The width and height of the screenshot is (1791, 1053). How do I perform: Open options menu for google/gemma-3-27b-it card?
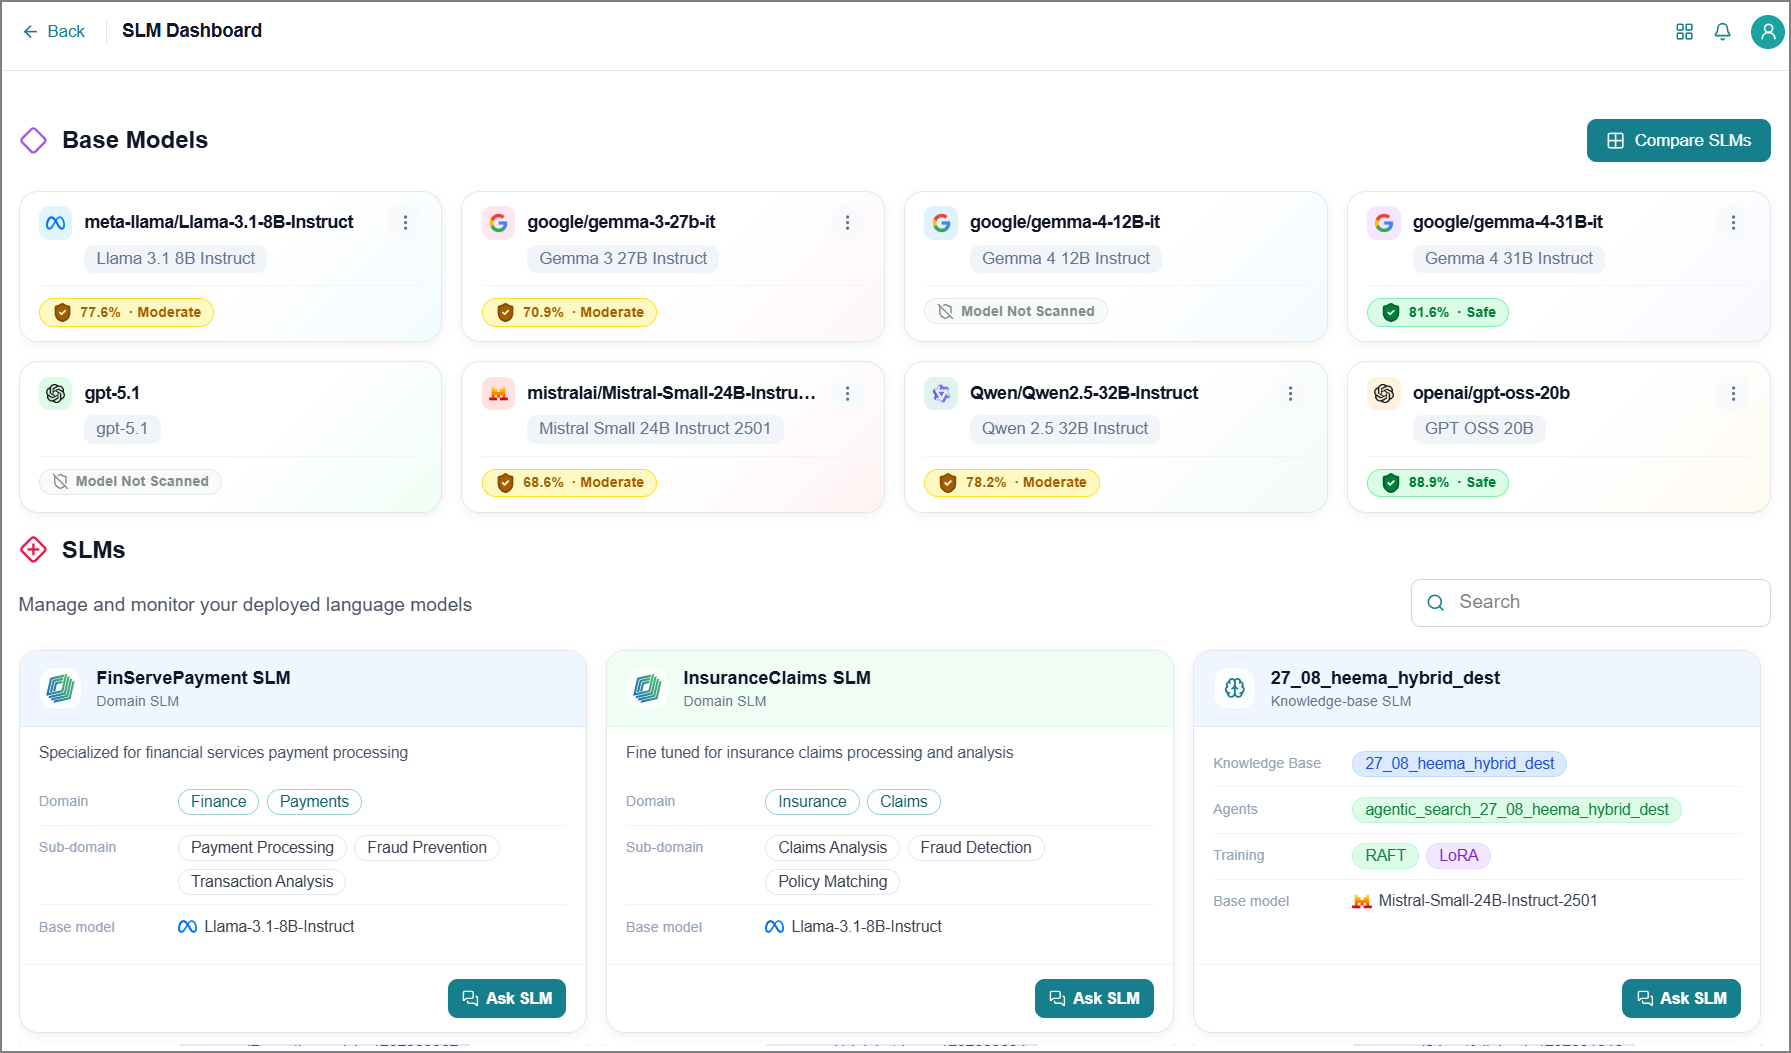(x=847, y=223)
